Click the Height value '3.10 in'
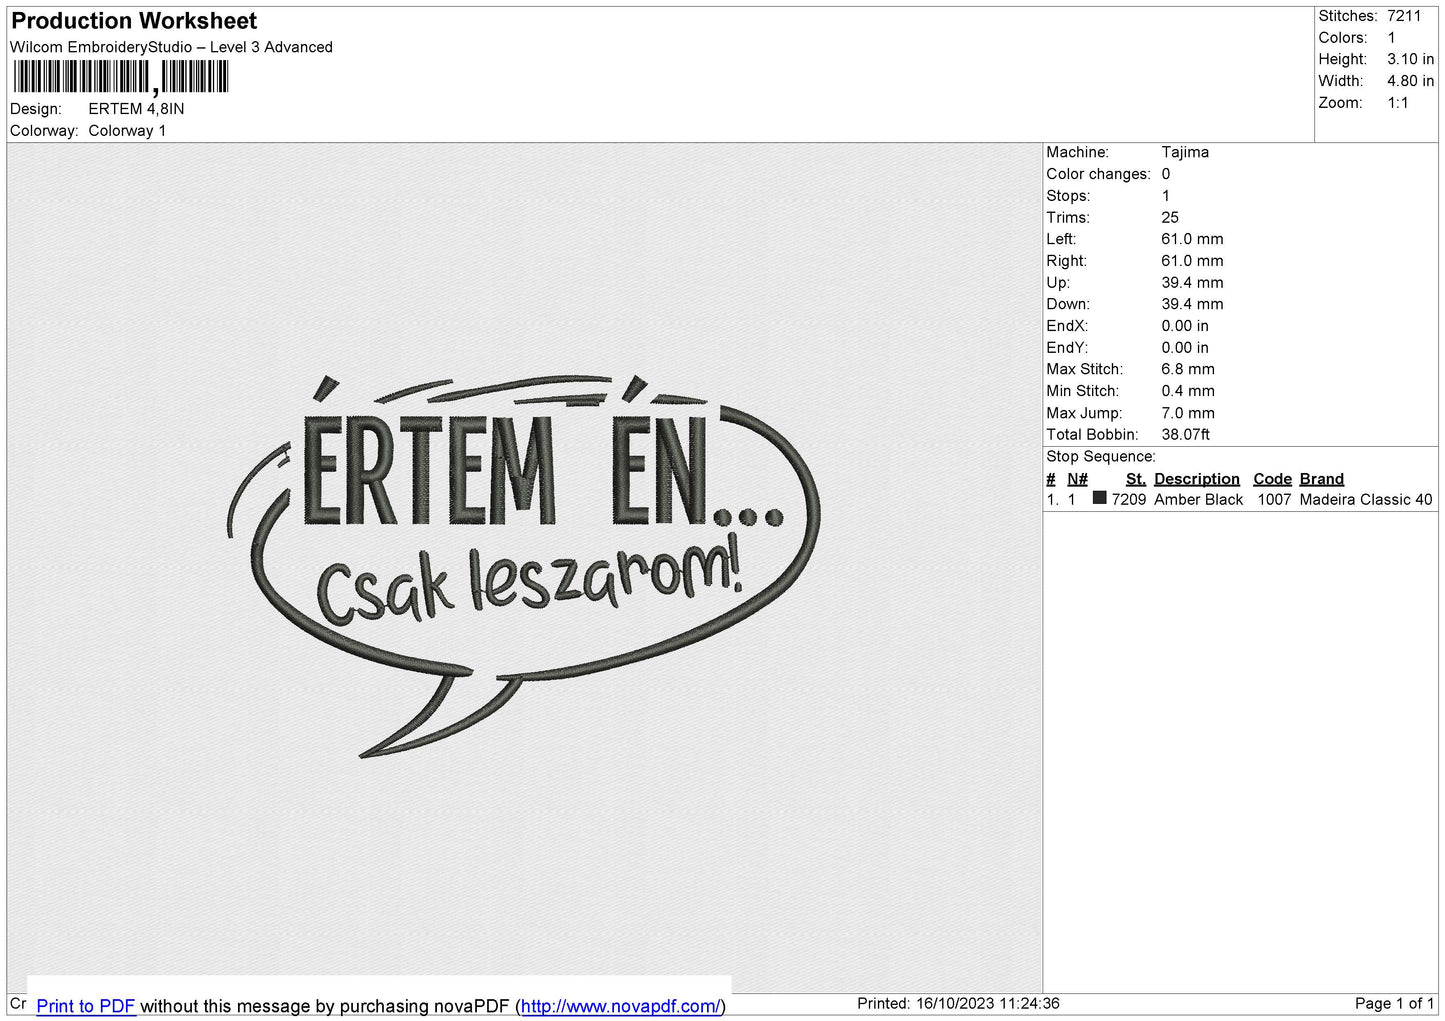1445x1021 pixels. [x=1410, y=59]
